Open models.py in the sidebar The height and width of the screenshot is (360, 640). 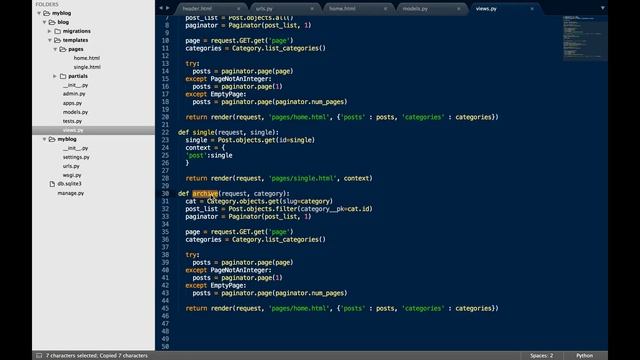point(75,112)
